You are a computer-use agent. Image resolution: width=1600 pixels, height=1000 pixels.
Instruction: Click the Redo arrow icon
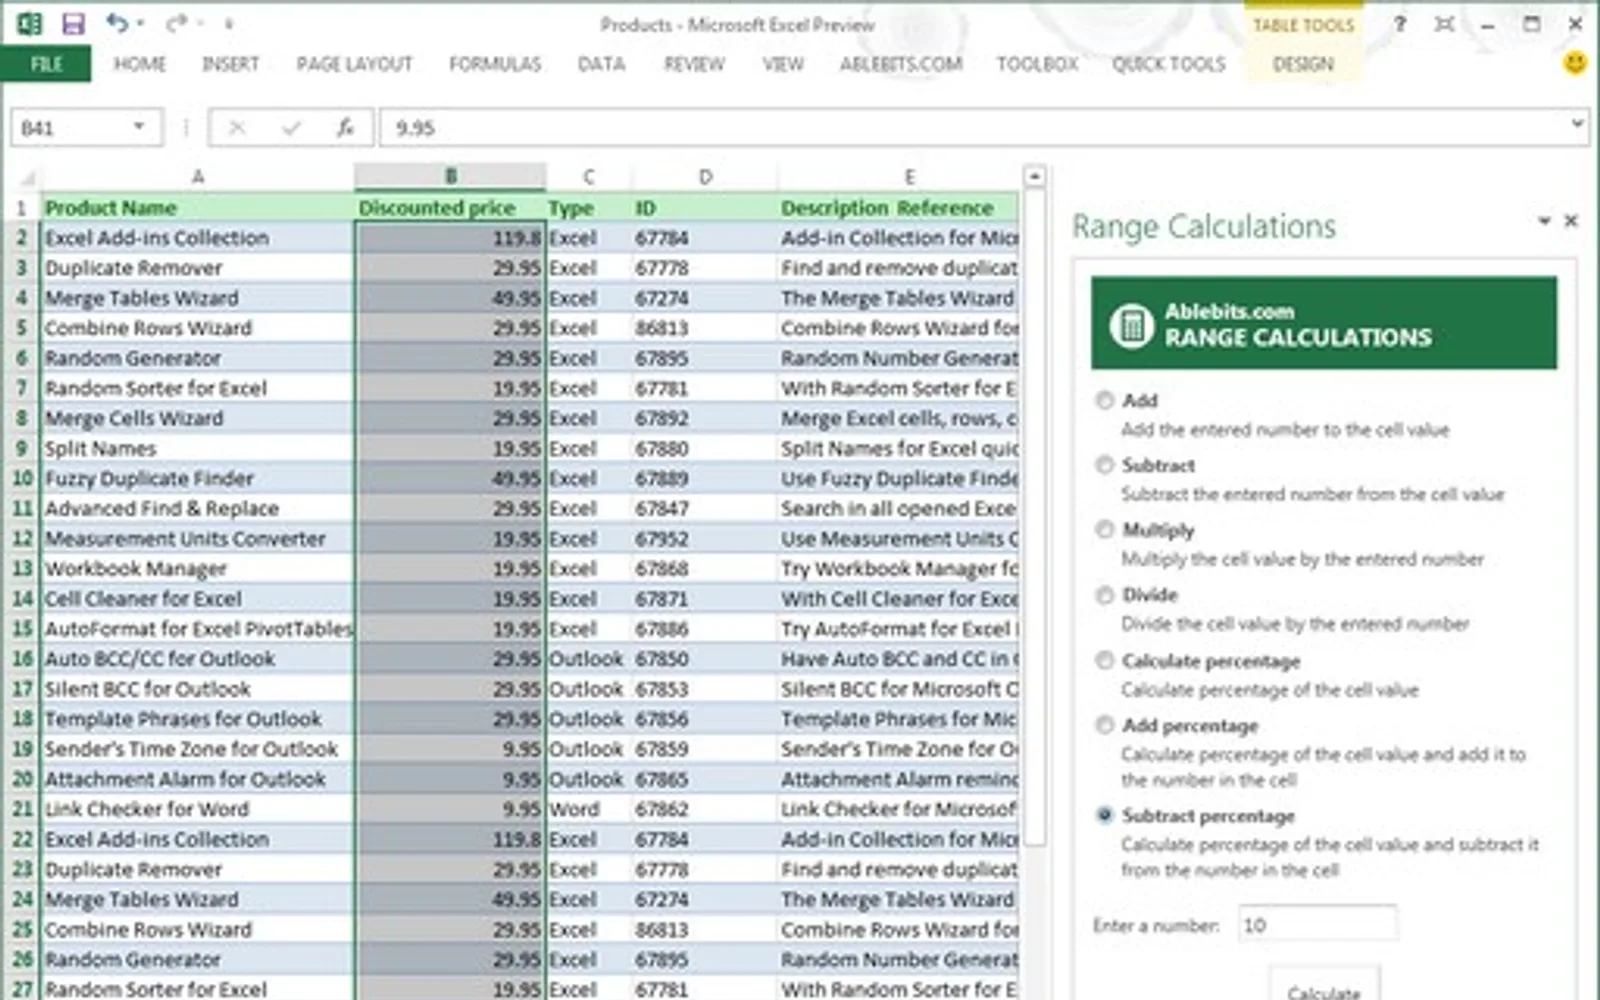[177, 23]
